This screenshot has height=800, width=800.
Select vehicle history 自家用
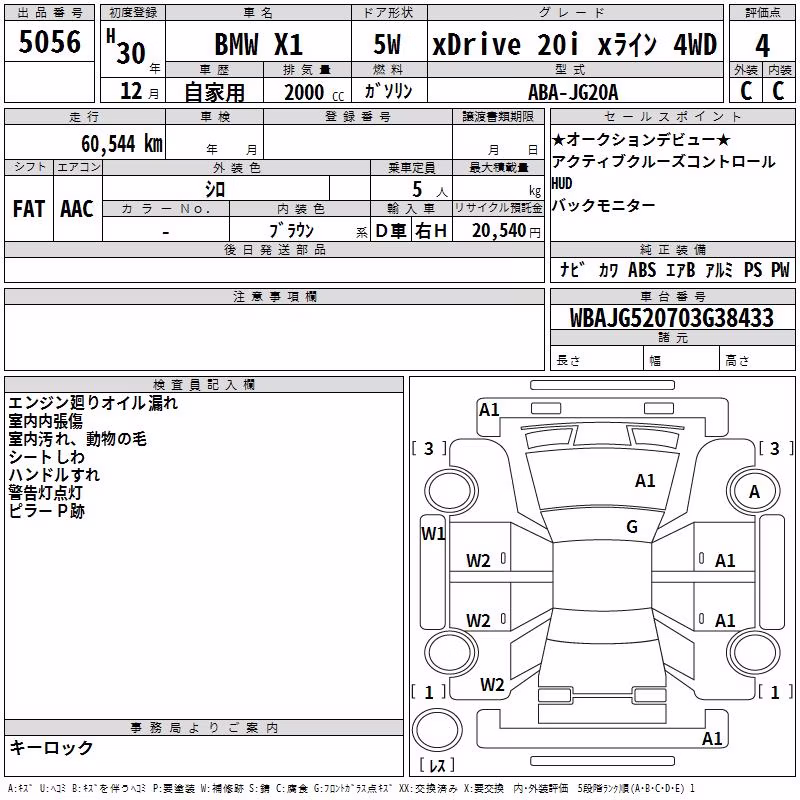click(x=214, y=92)
